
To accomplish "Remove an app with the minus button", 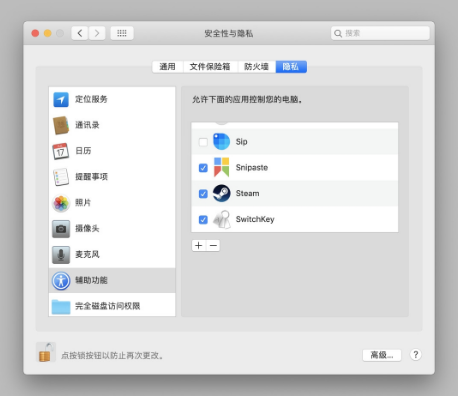I will tap(213, 246).
